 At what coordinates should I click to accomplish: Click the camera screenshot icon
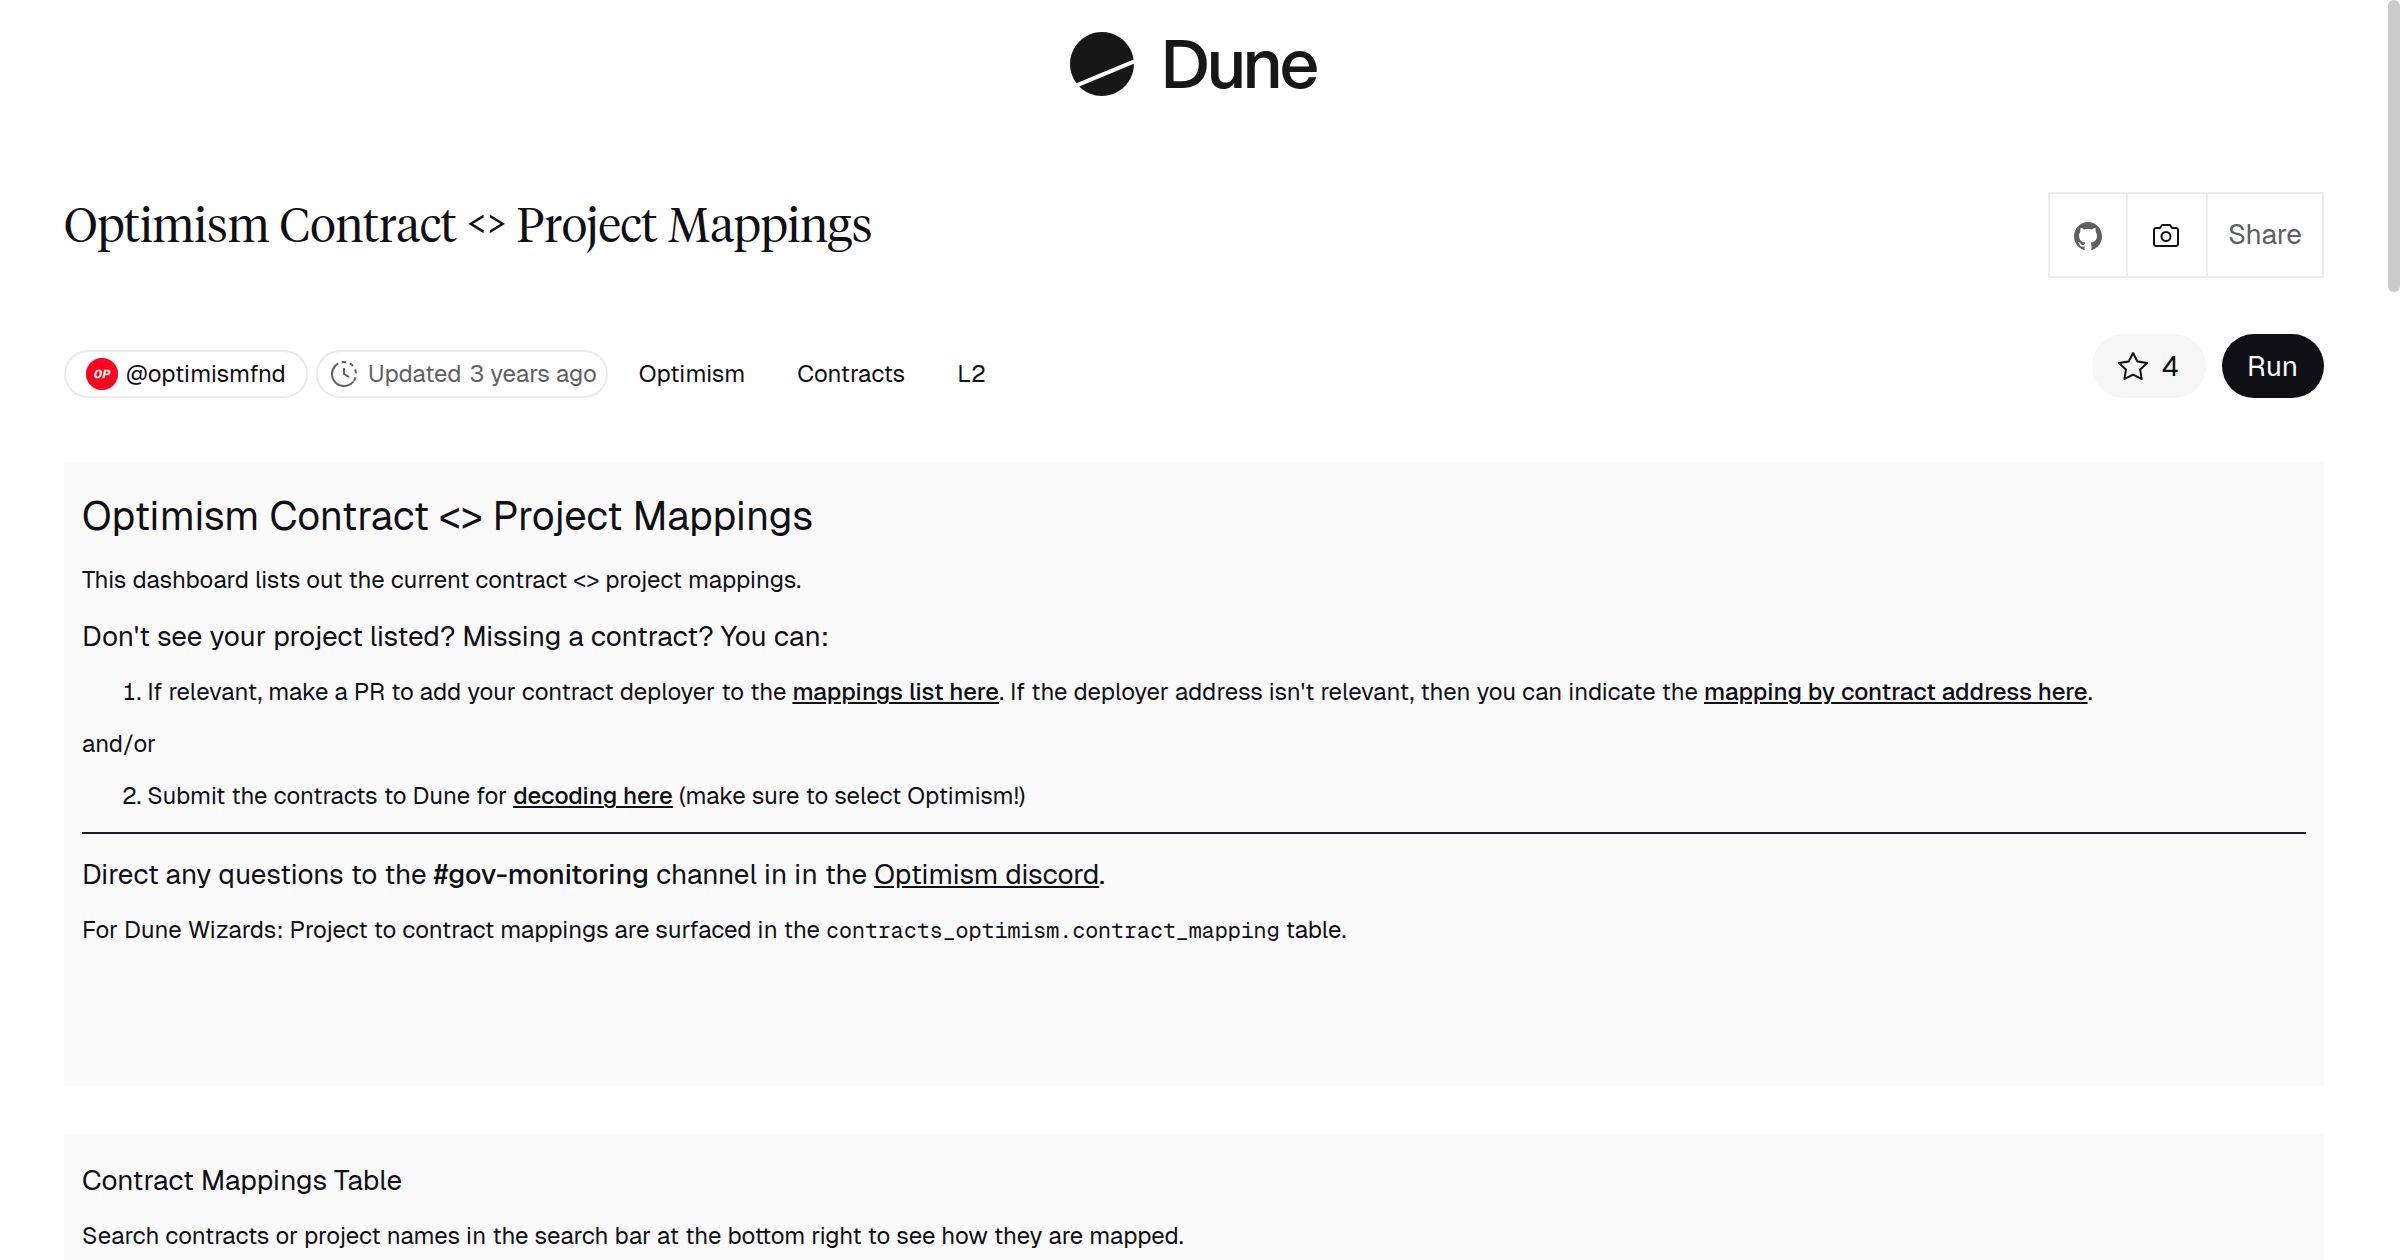tap(2164, 234)
